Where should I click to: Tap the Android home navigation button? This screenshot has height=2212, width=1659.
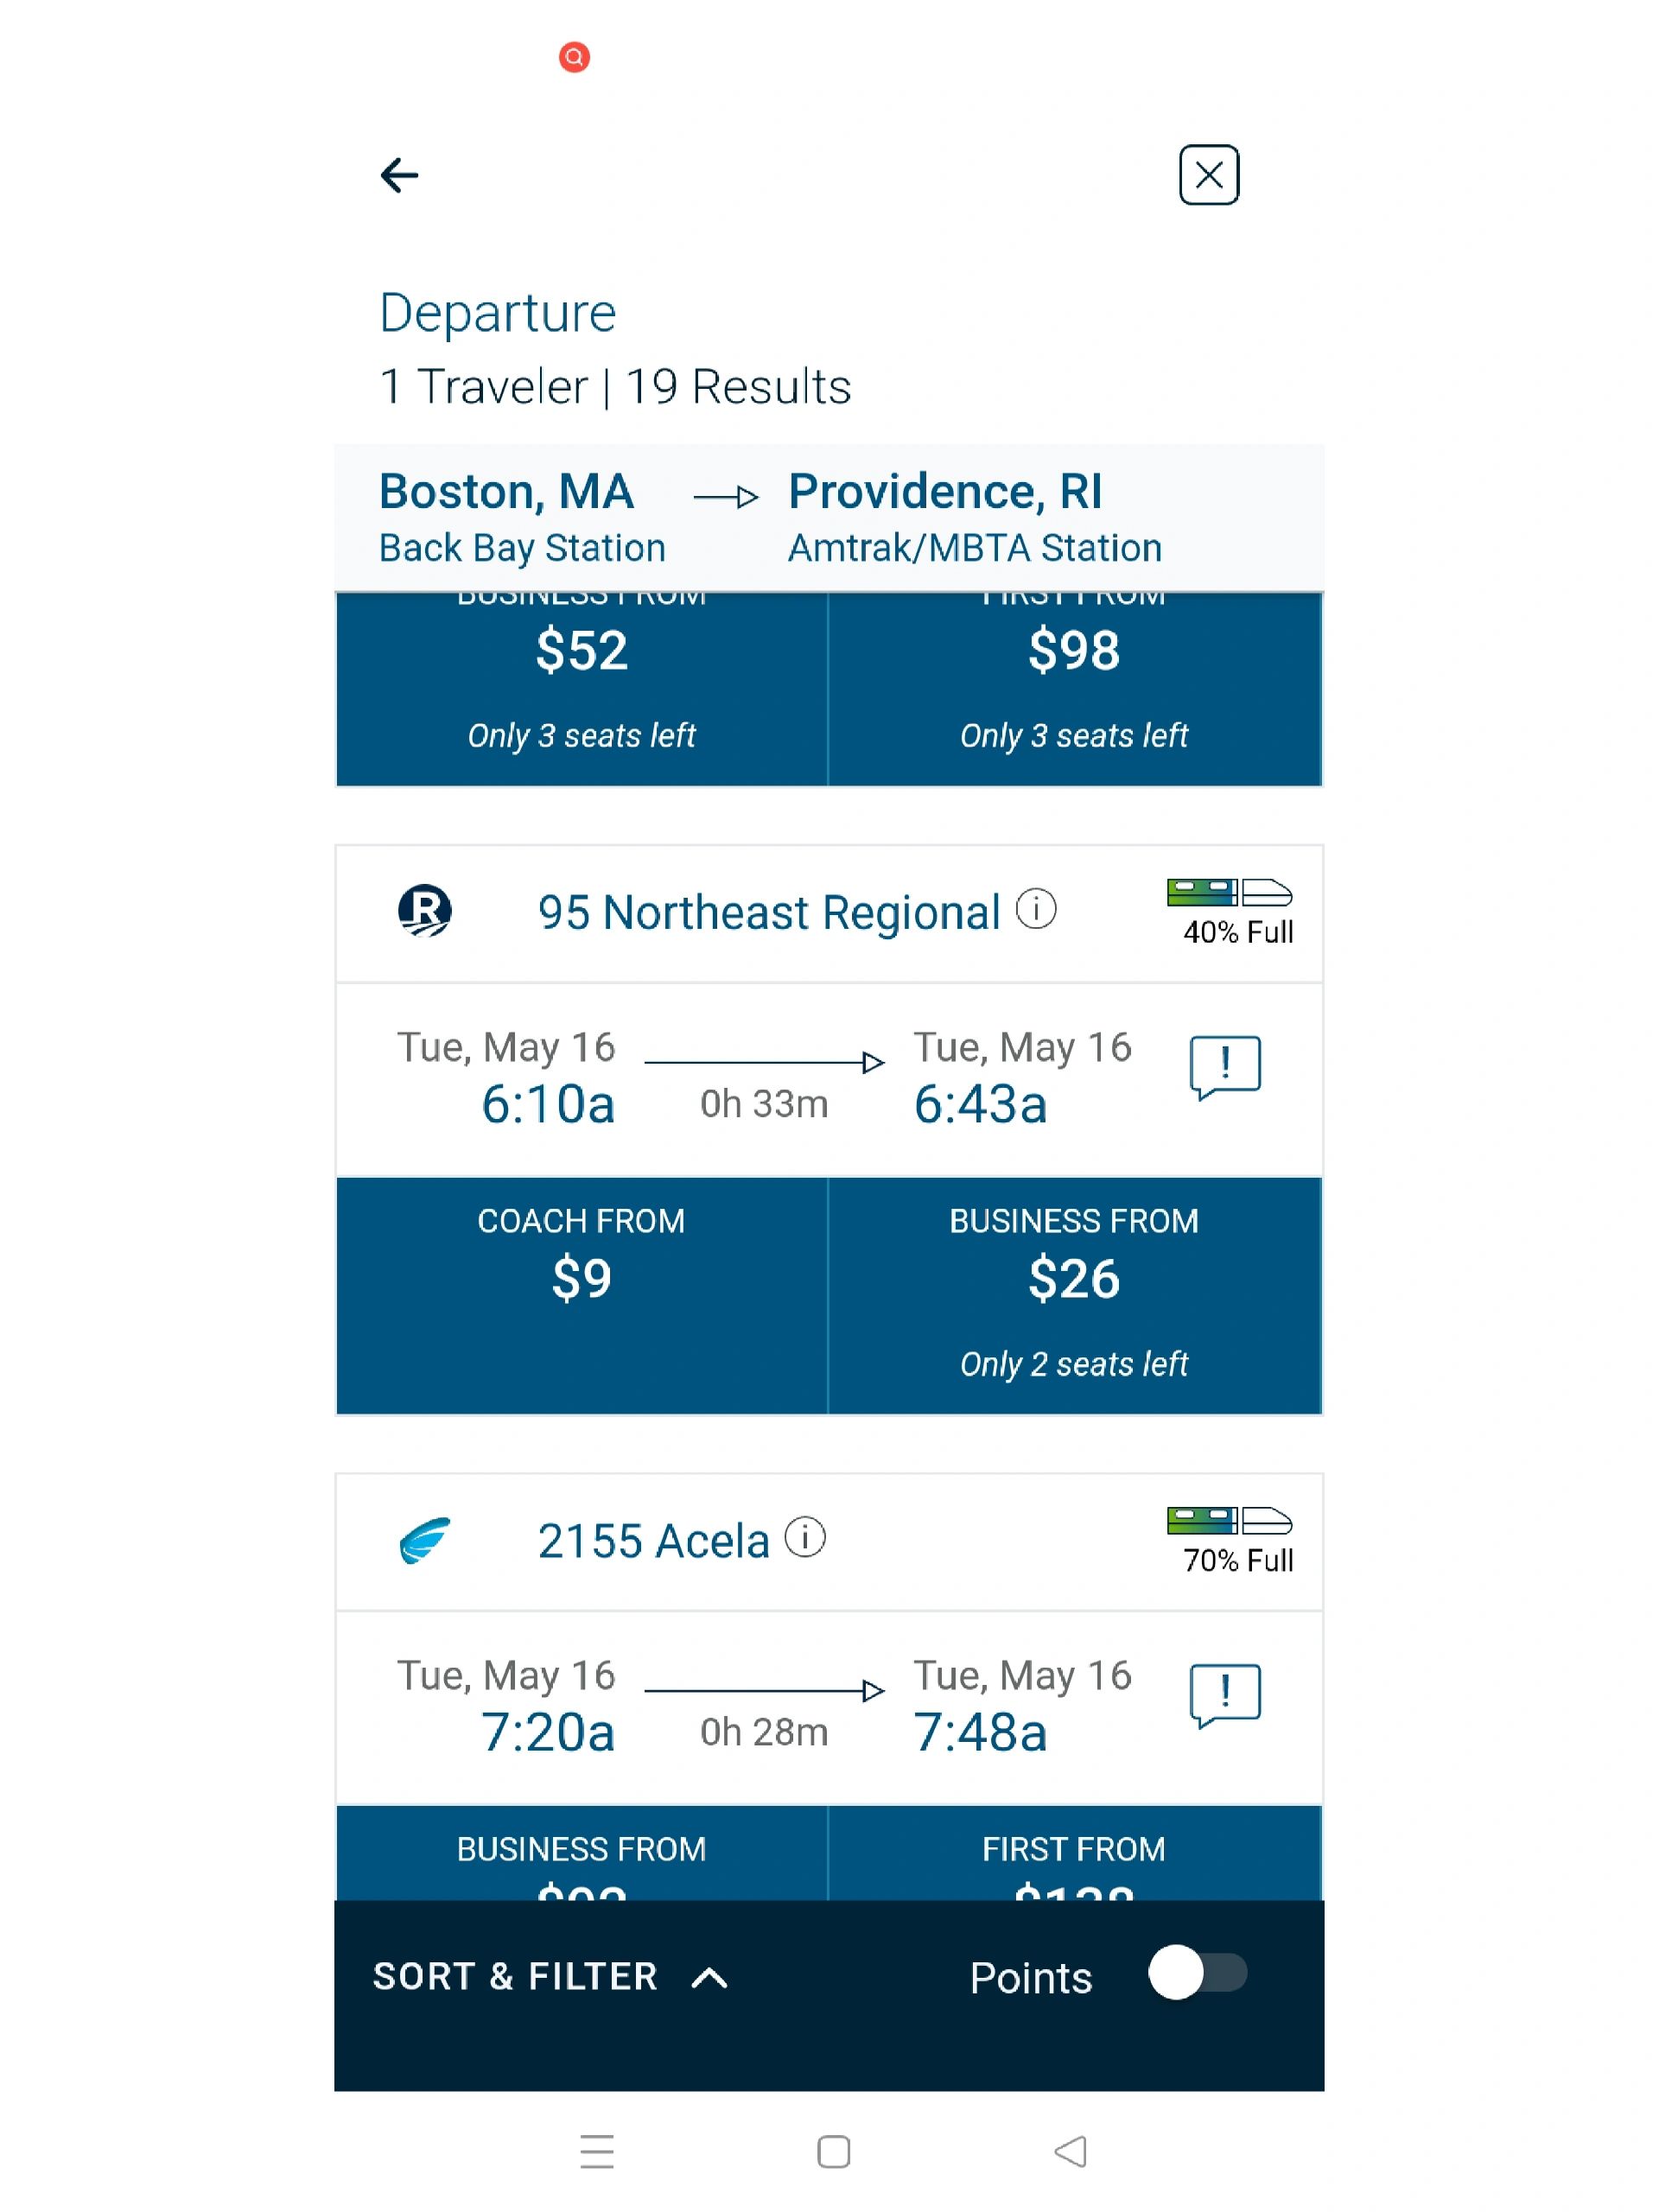[833, 2151]
